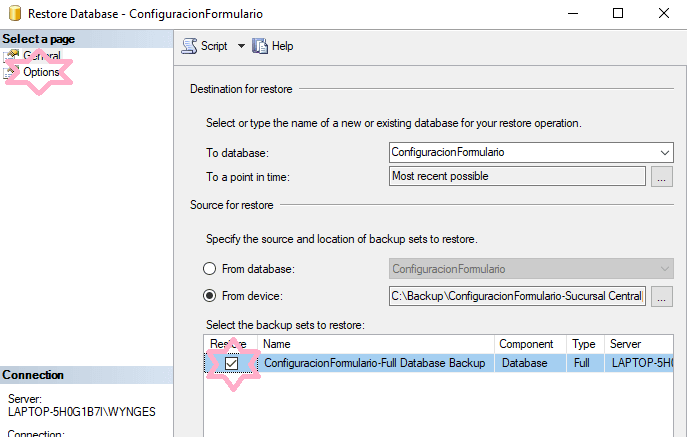The height and width of the screenshot is (437, 687).
Task: Click the Help book icon
Action: click(261, 46)
